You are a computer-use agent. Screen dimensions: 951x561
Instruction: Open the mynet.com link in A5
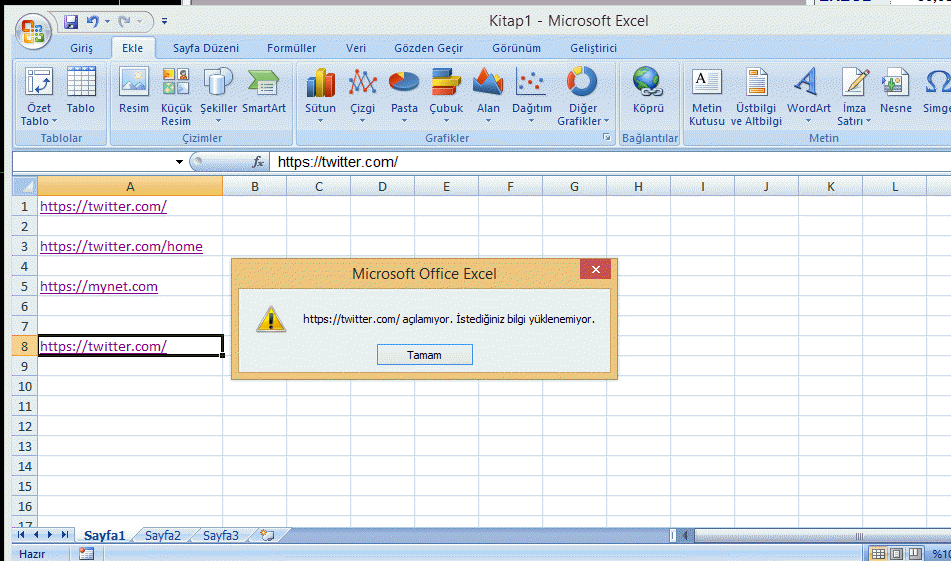pos(99,286)
